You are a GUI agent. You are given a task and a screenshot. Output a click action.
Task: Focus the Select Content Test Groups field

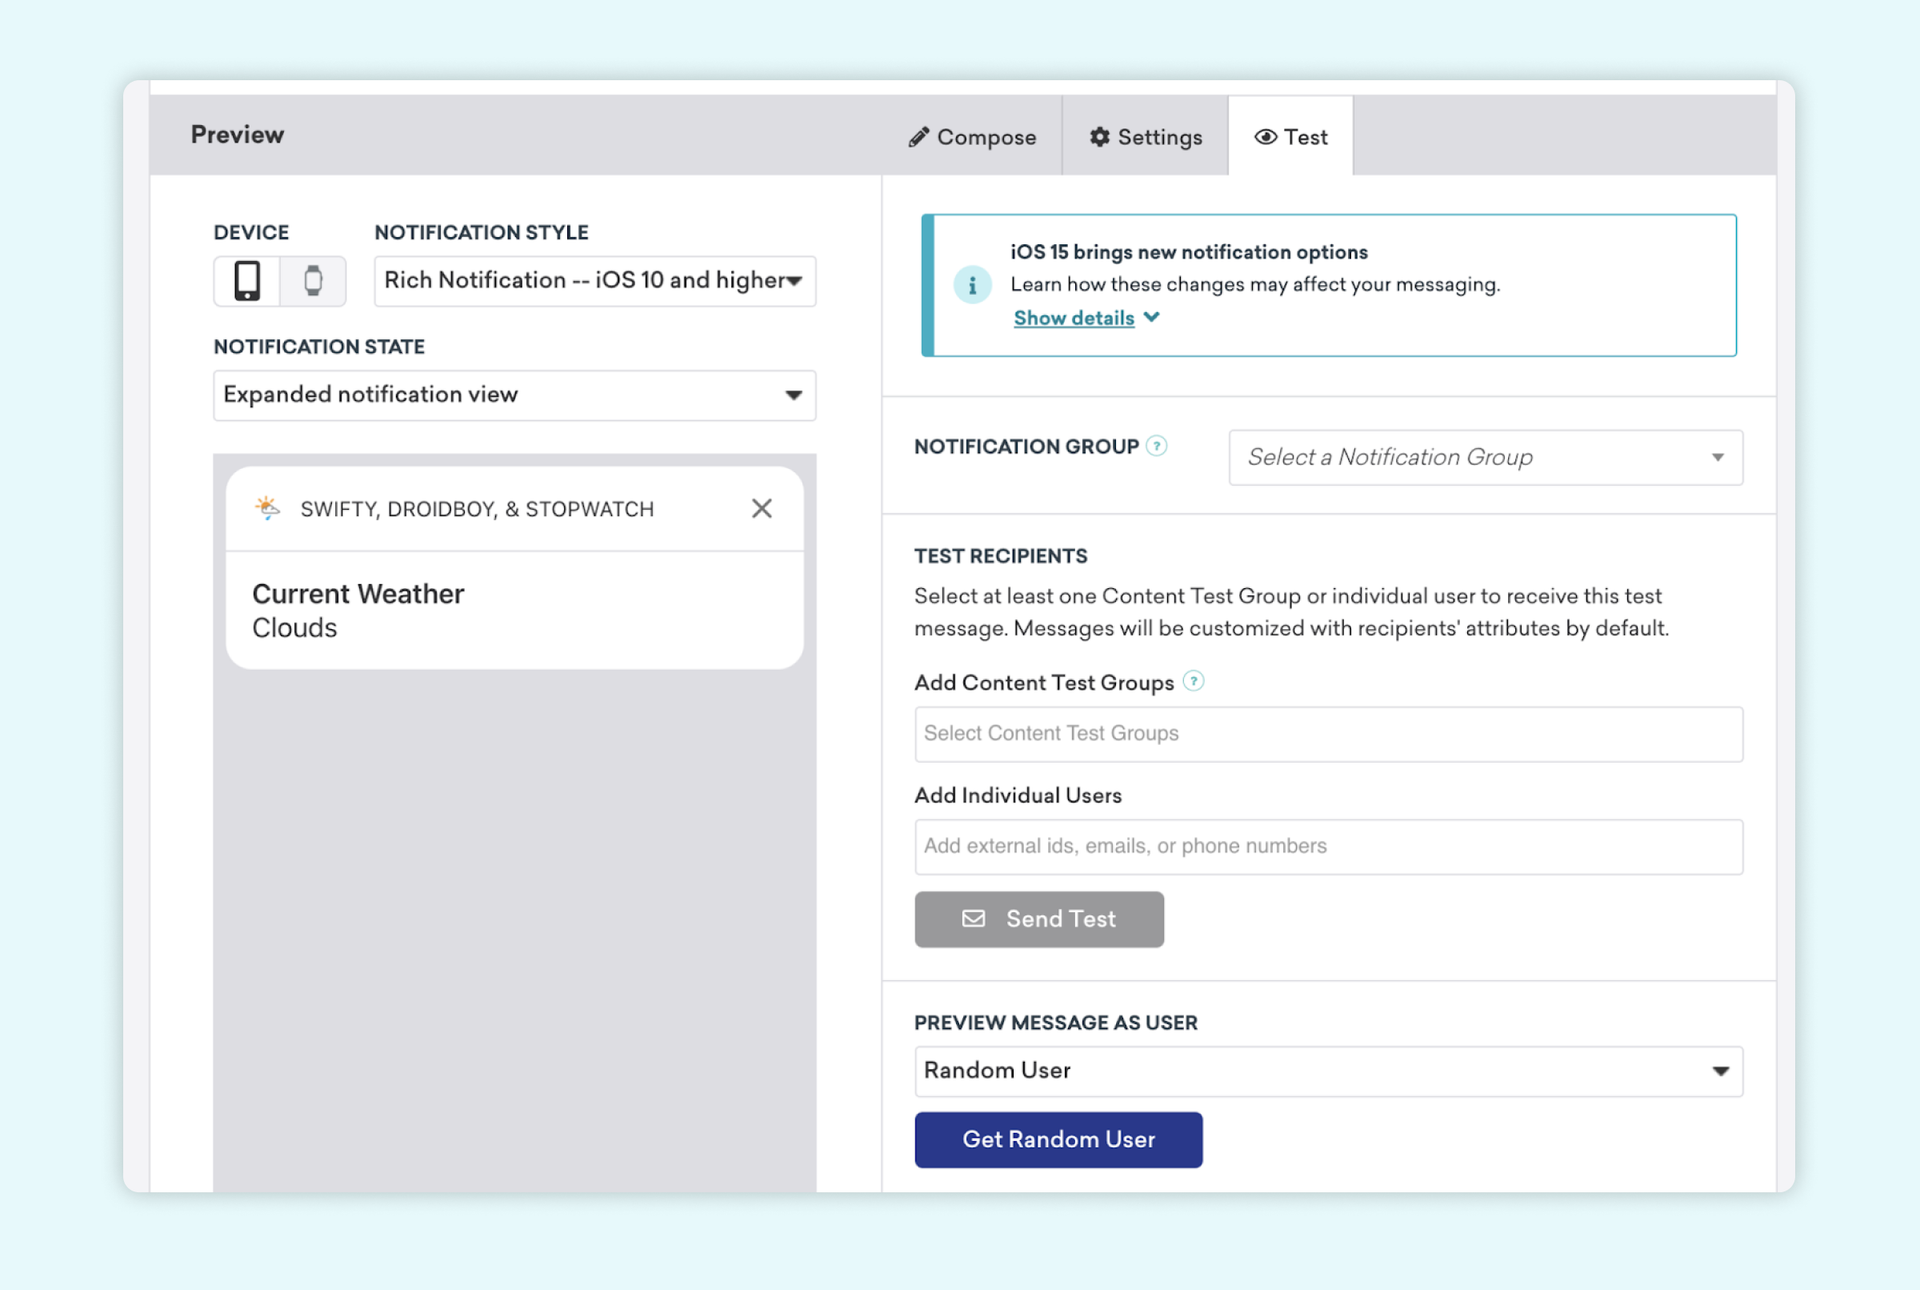click(1328, 734)
